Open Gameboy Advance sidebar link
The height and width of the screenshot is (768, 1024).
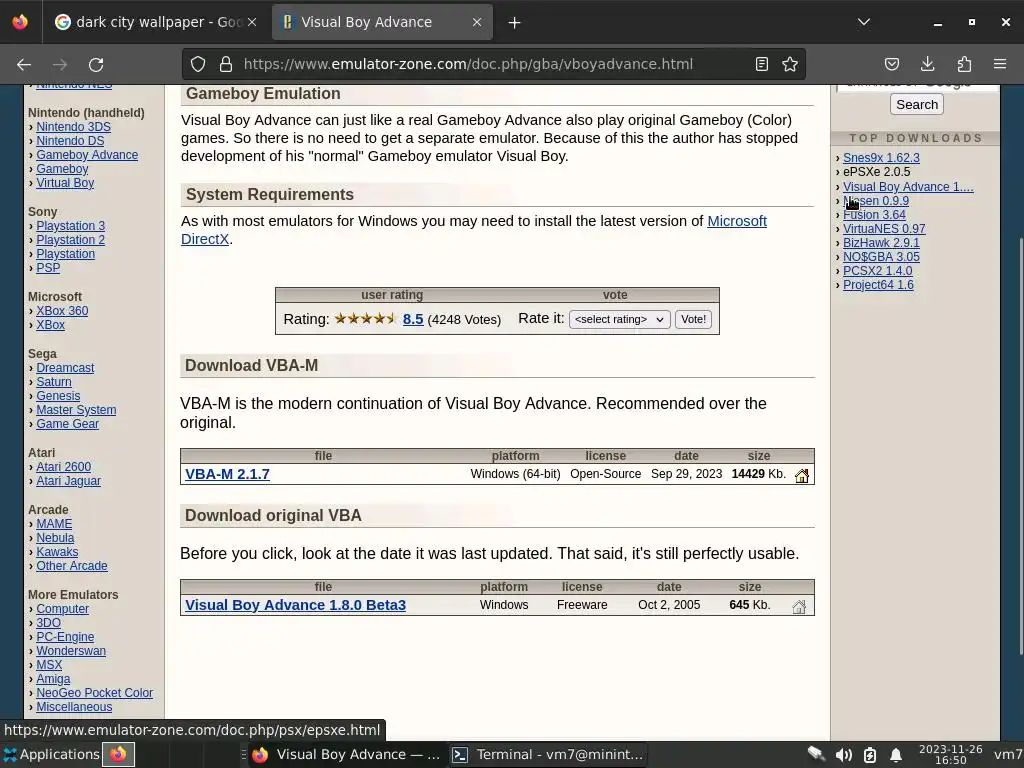(87, 155)
